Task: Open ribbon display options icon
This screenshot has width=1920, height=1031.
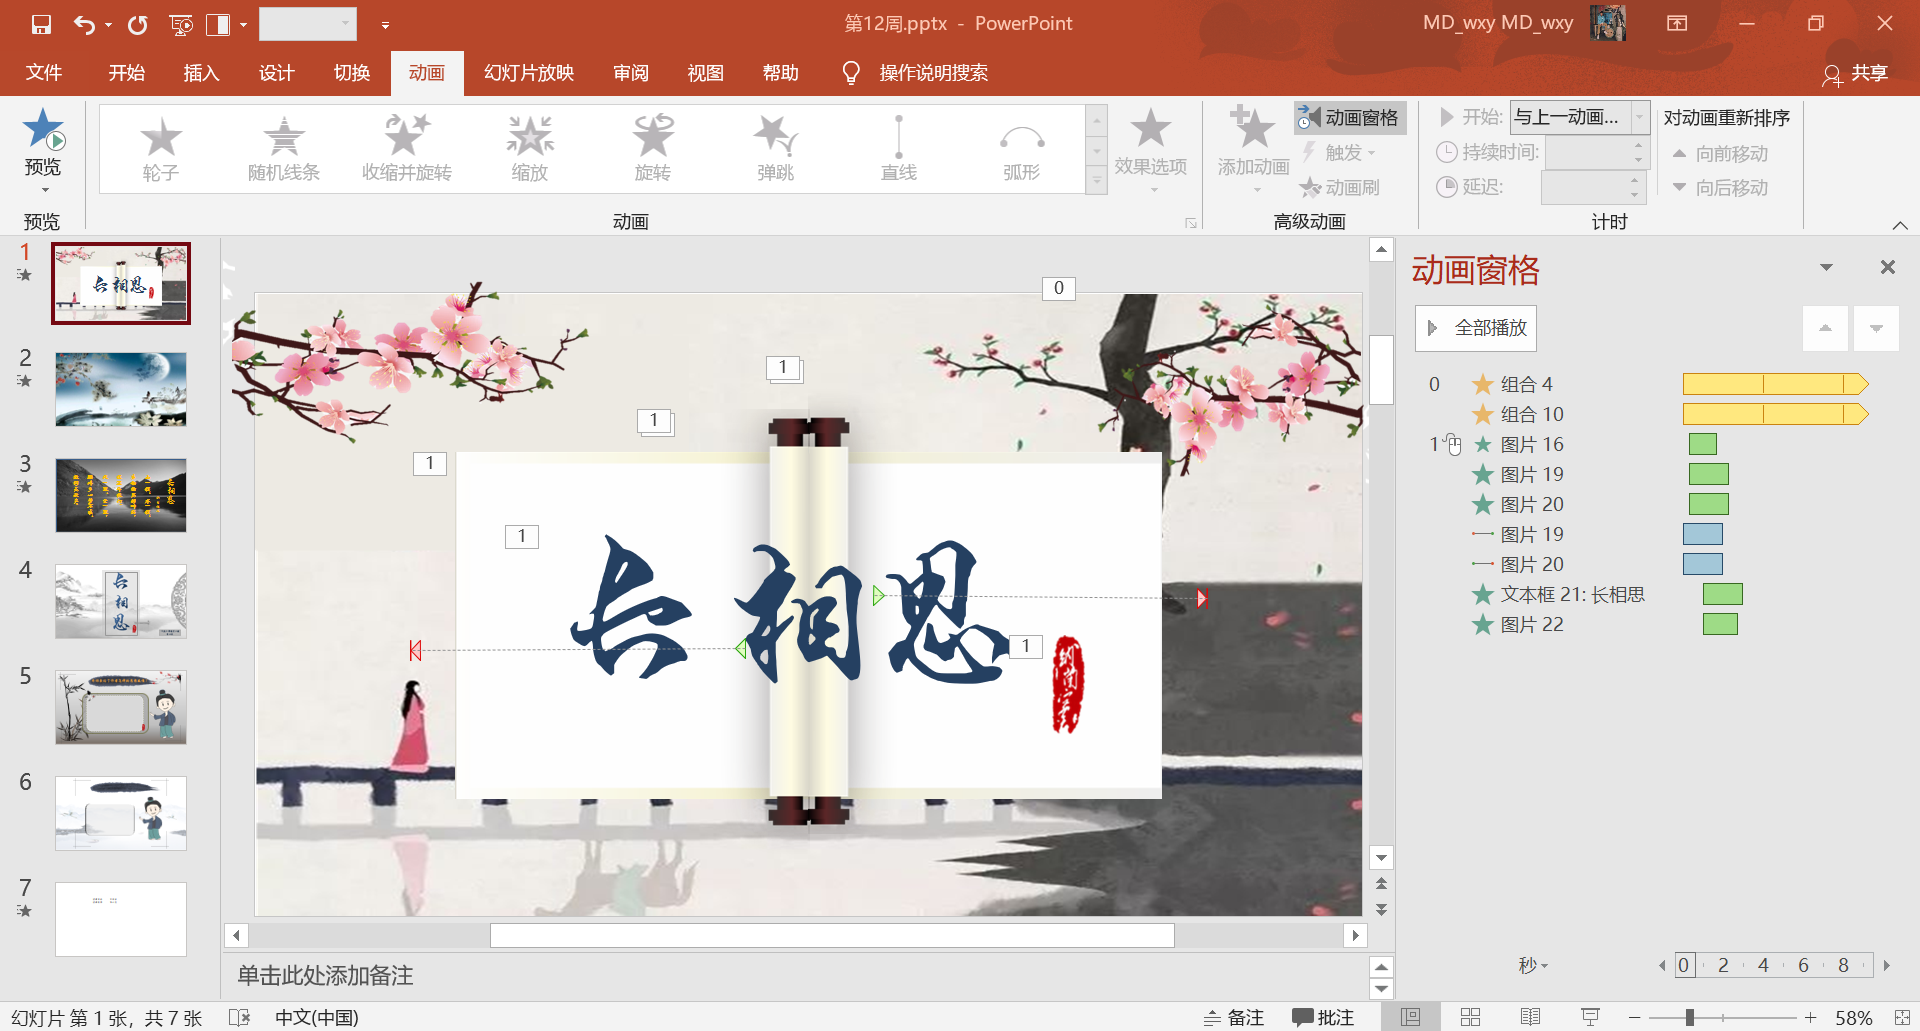Action: pos(1677,23)
